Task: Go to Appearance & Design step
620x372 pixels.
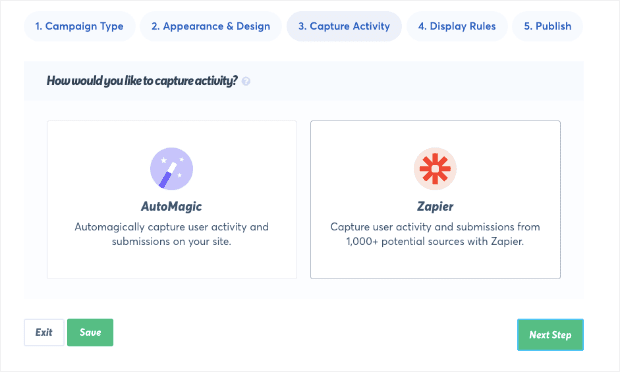Action: (211, 26)
